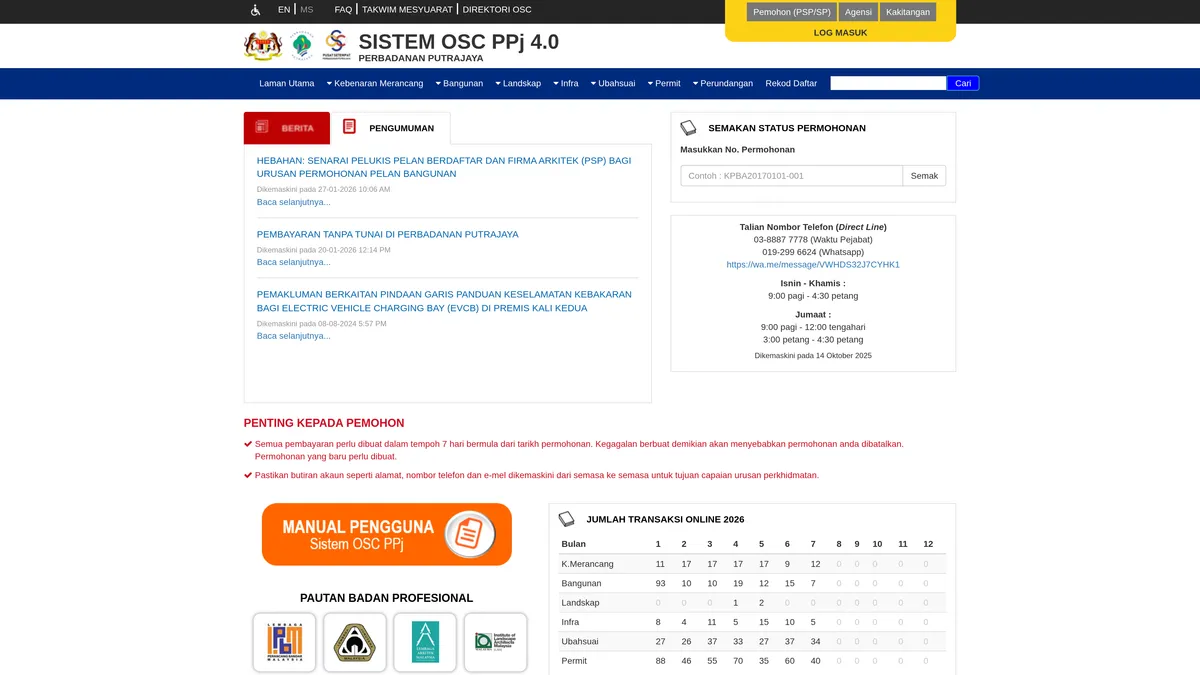Image resolution: width=1200 pixels, height=675 pixels.
Task: Expand Landskap dropdown menu
Action: pos(518,84)
